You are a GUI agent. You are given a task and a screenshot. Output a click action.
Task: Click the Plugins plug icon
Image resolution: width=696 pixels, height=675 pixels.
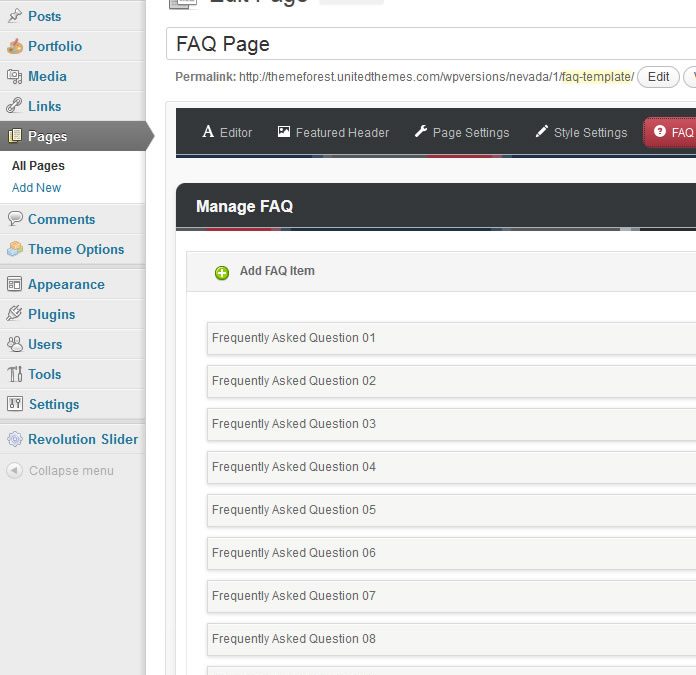[15, 314]
